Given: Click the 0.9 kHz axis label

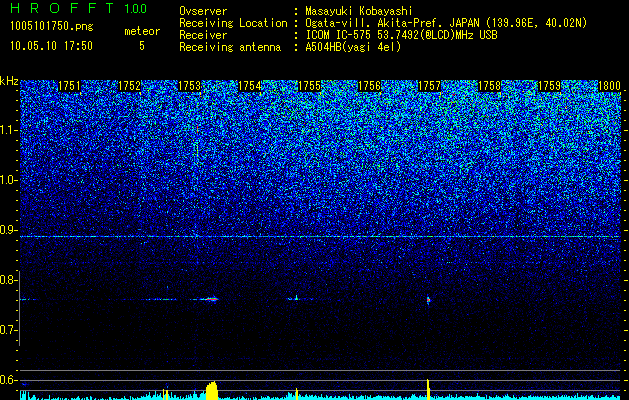Looking at the screenshot, I should [x=7, y=230].
